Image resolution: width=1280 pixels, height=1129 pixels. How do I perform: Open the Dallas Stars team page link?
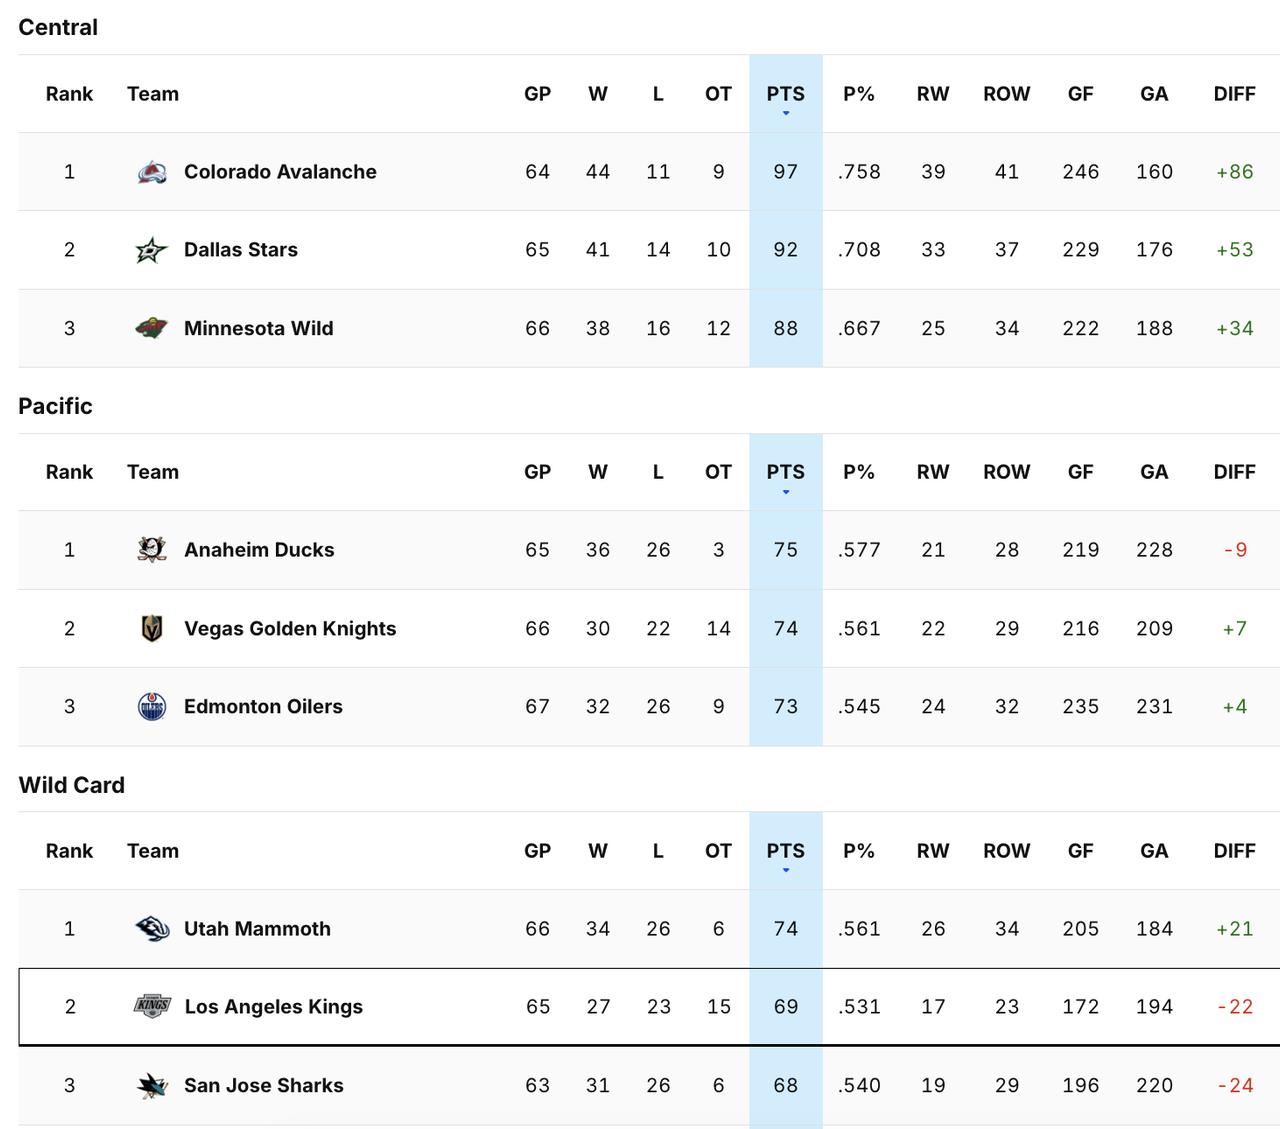[240, 249]
